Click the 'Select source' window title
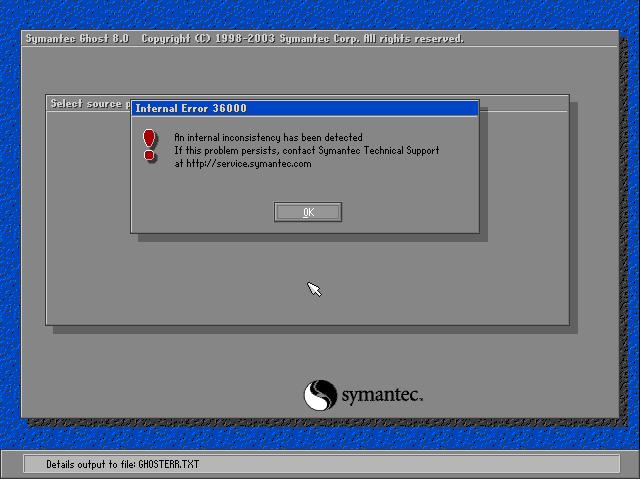Viewport: 640px width, 480px height. (89, 104)
